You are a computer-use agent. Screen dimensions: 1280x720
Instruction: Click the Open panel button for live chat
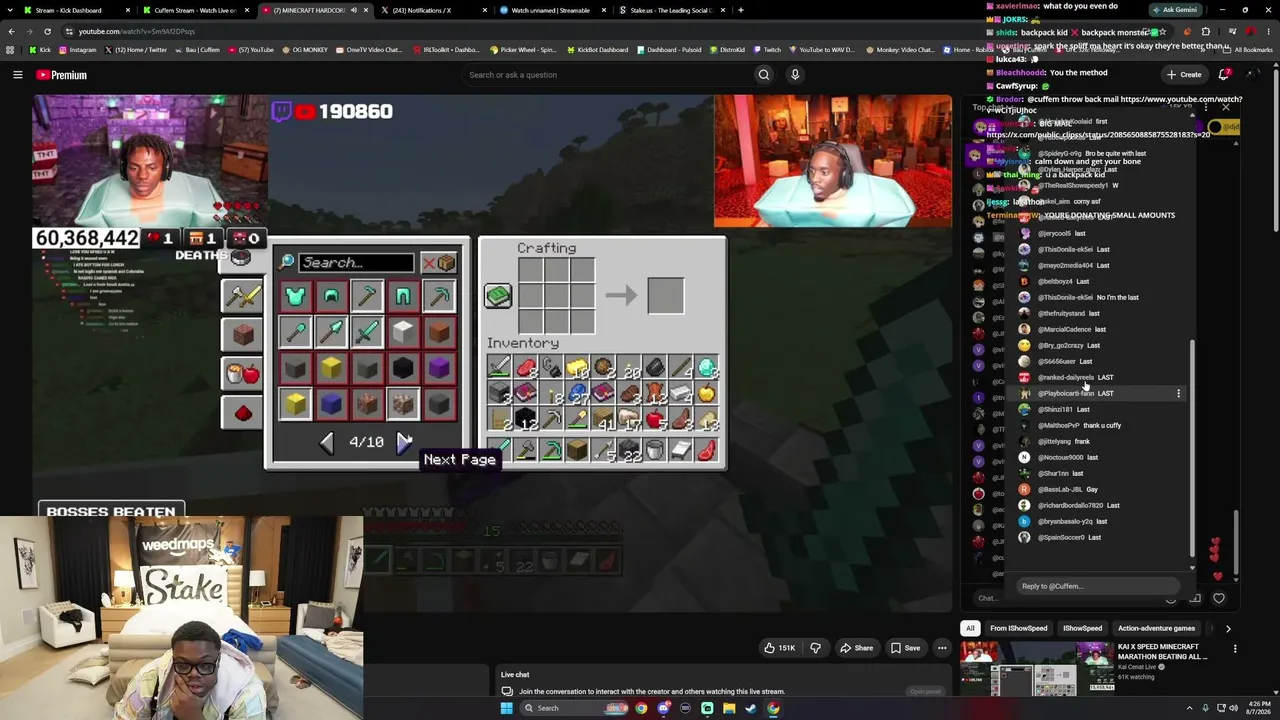pos(925,691)
